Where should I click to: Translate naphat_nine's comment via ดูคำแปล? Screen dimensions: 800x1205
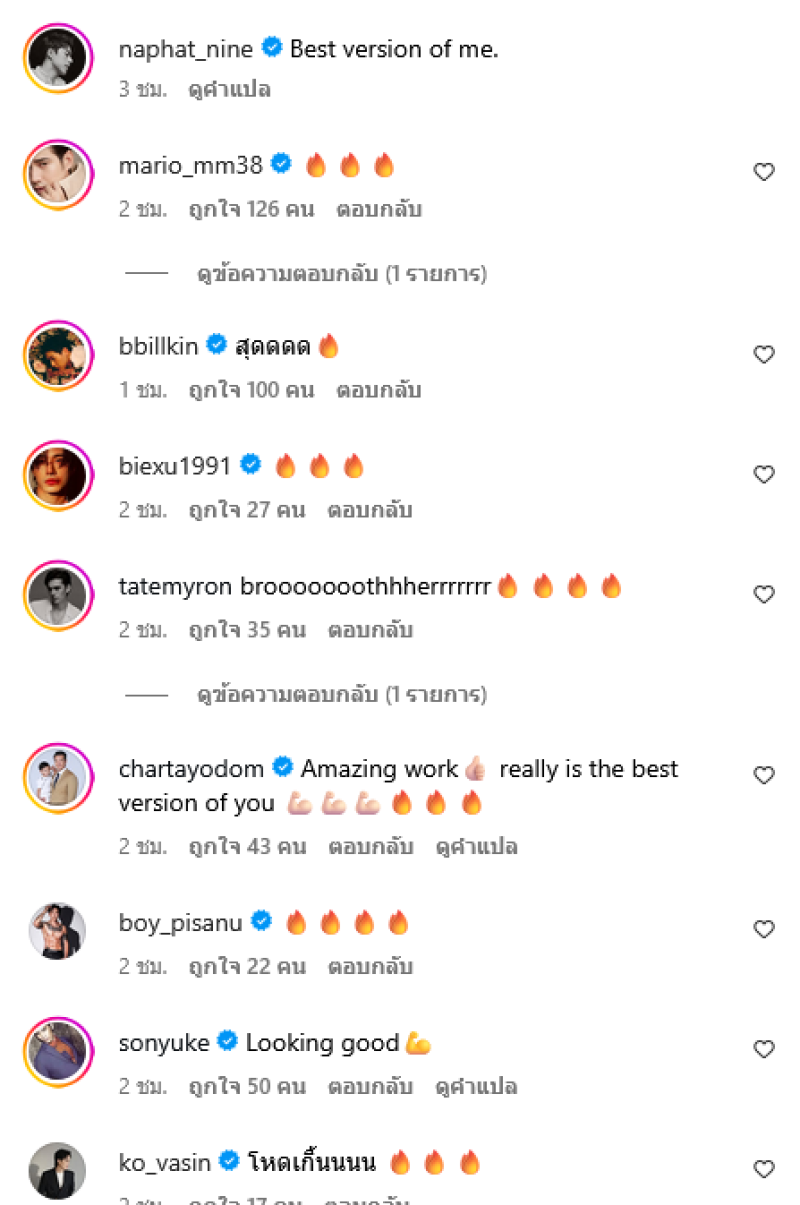click(x=229, y=89)
